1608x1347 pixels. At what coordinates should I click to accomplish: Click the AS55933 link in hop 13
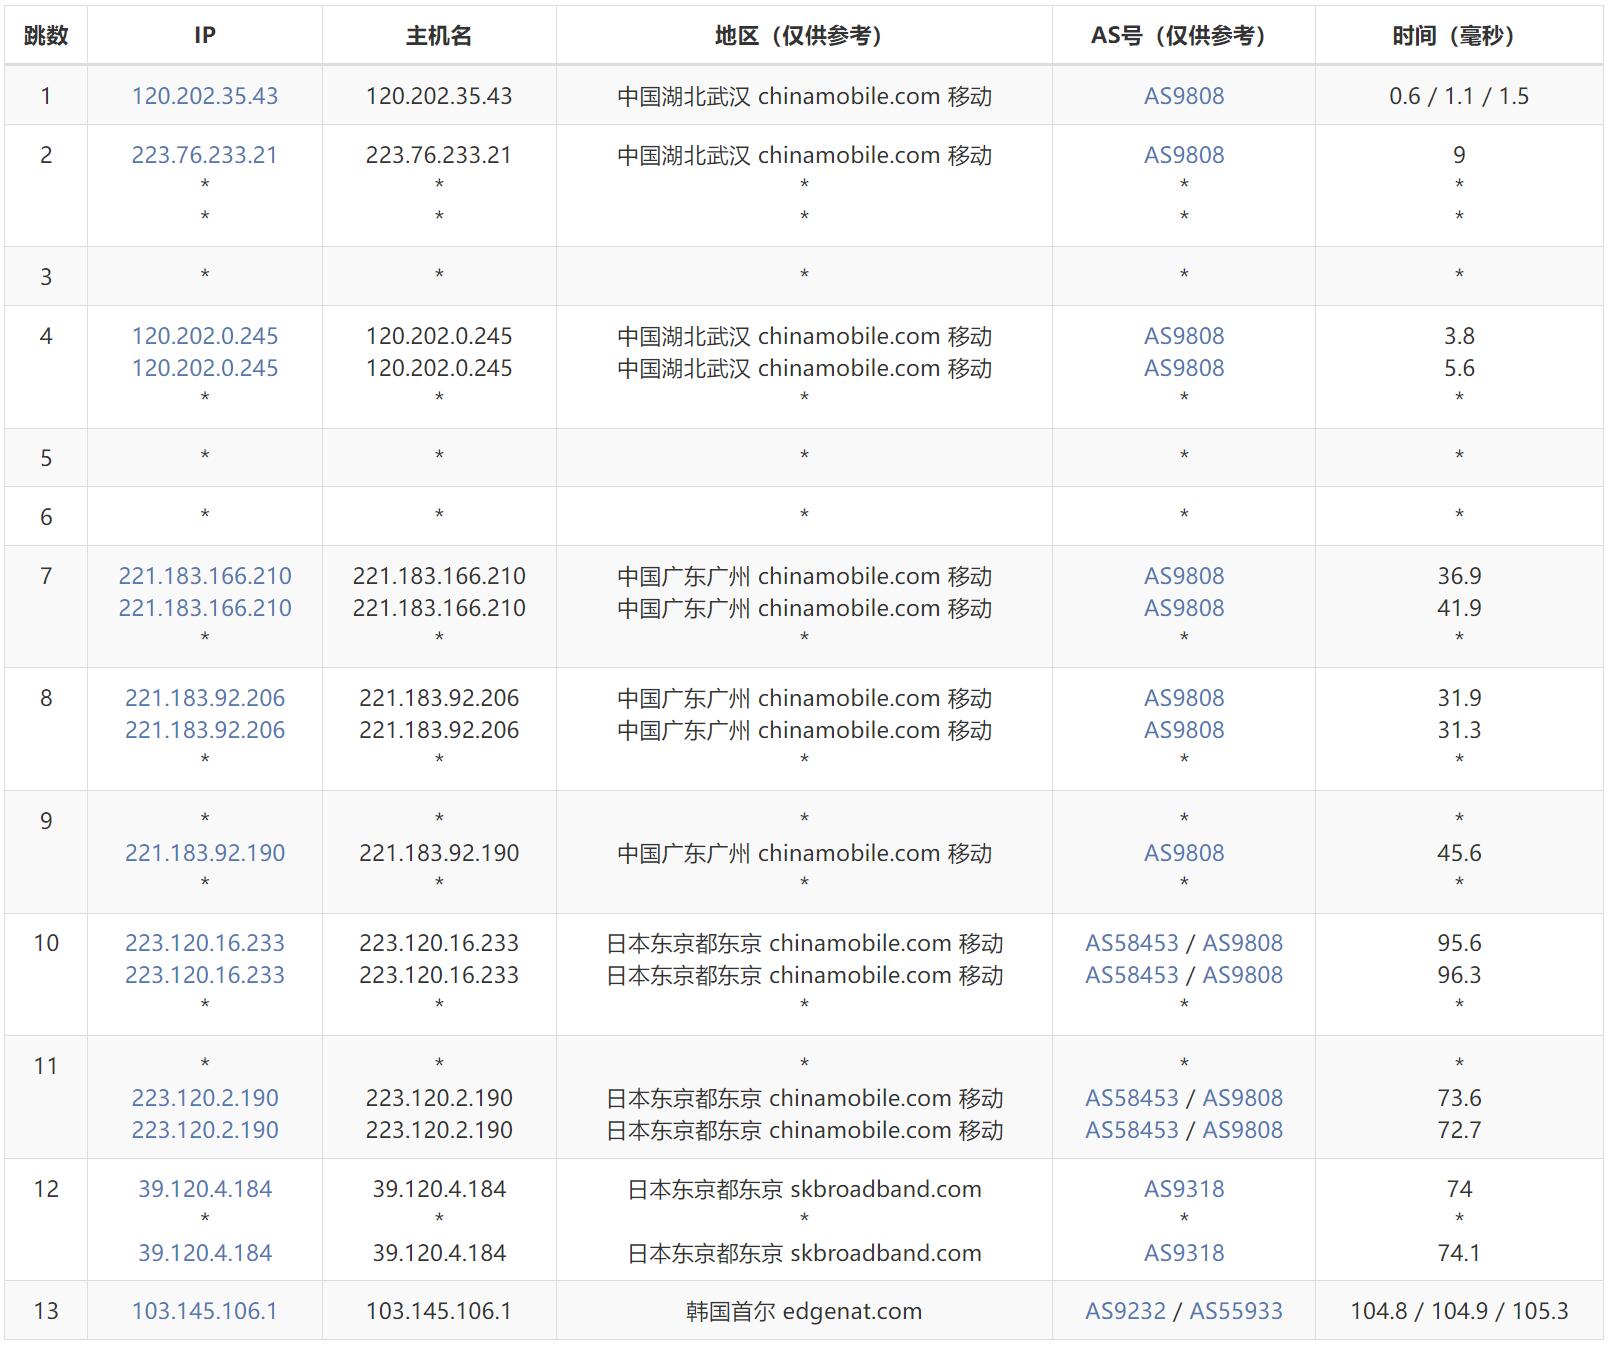coord(1236,1311)
